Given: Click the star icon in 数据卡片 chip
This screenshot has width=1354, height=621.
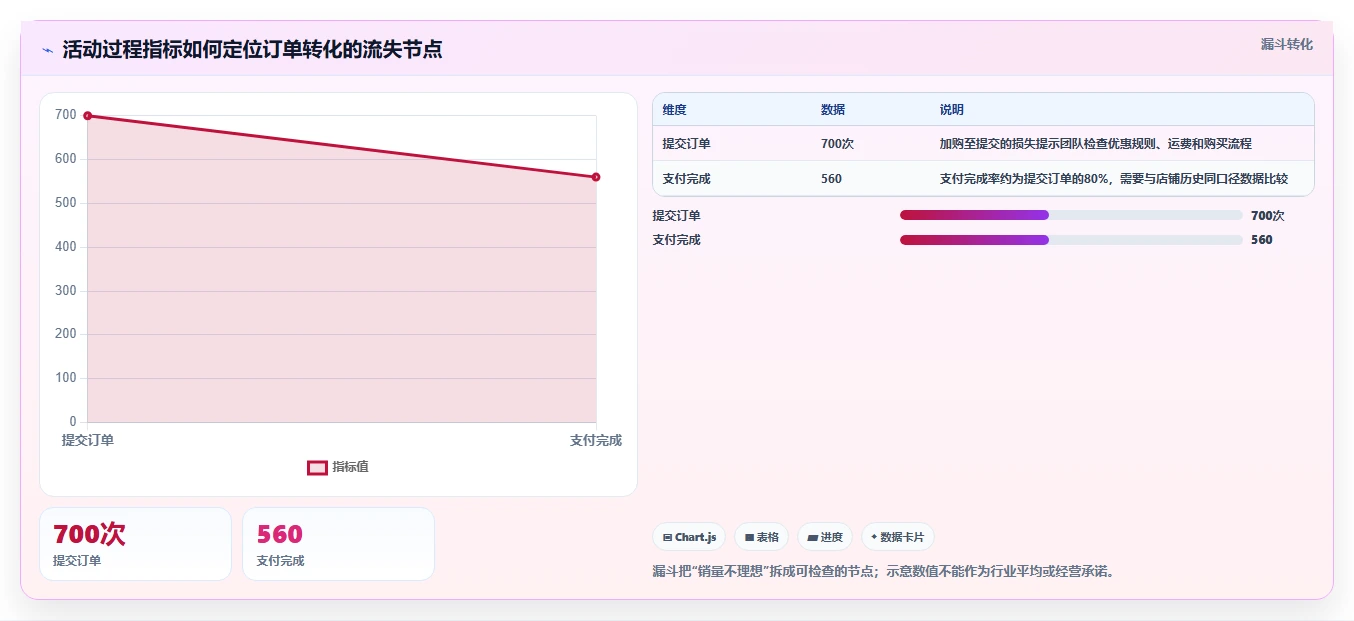Looking at the screenshot, I should [x=874, y=537].
